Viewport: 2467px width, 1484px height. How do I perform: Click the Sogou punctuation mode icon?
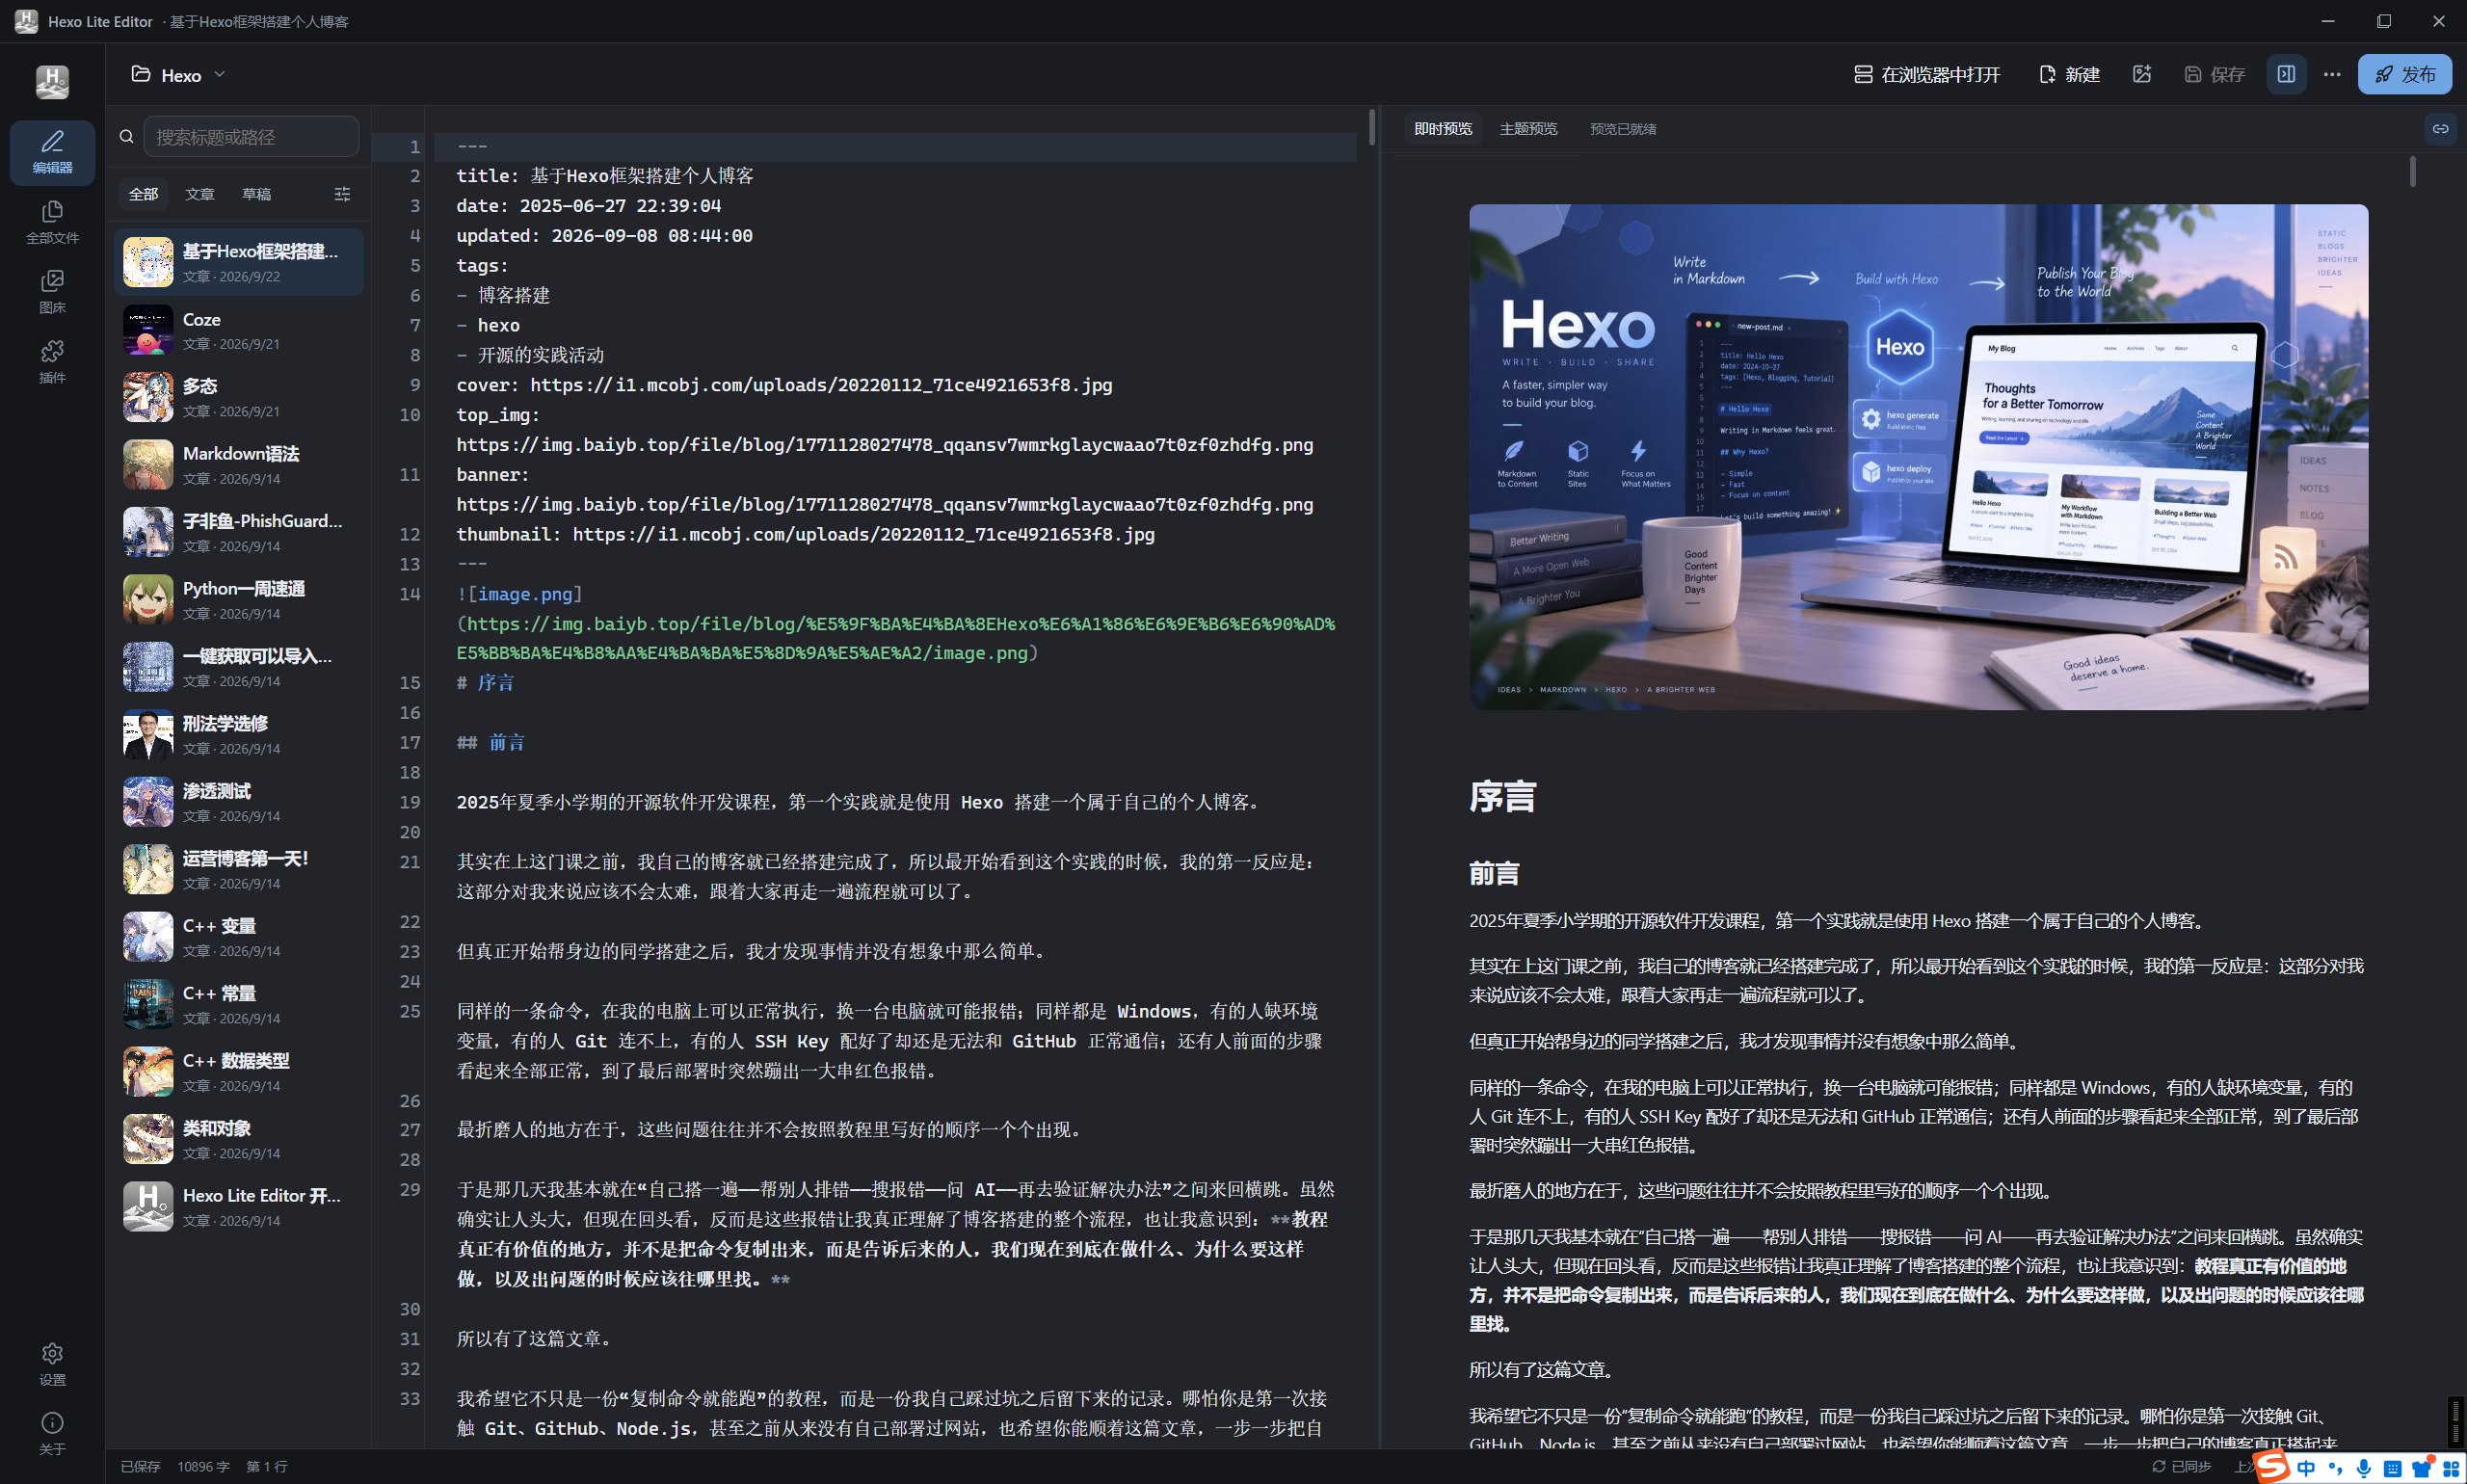coord(2335,1468)
